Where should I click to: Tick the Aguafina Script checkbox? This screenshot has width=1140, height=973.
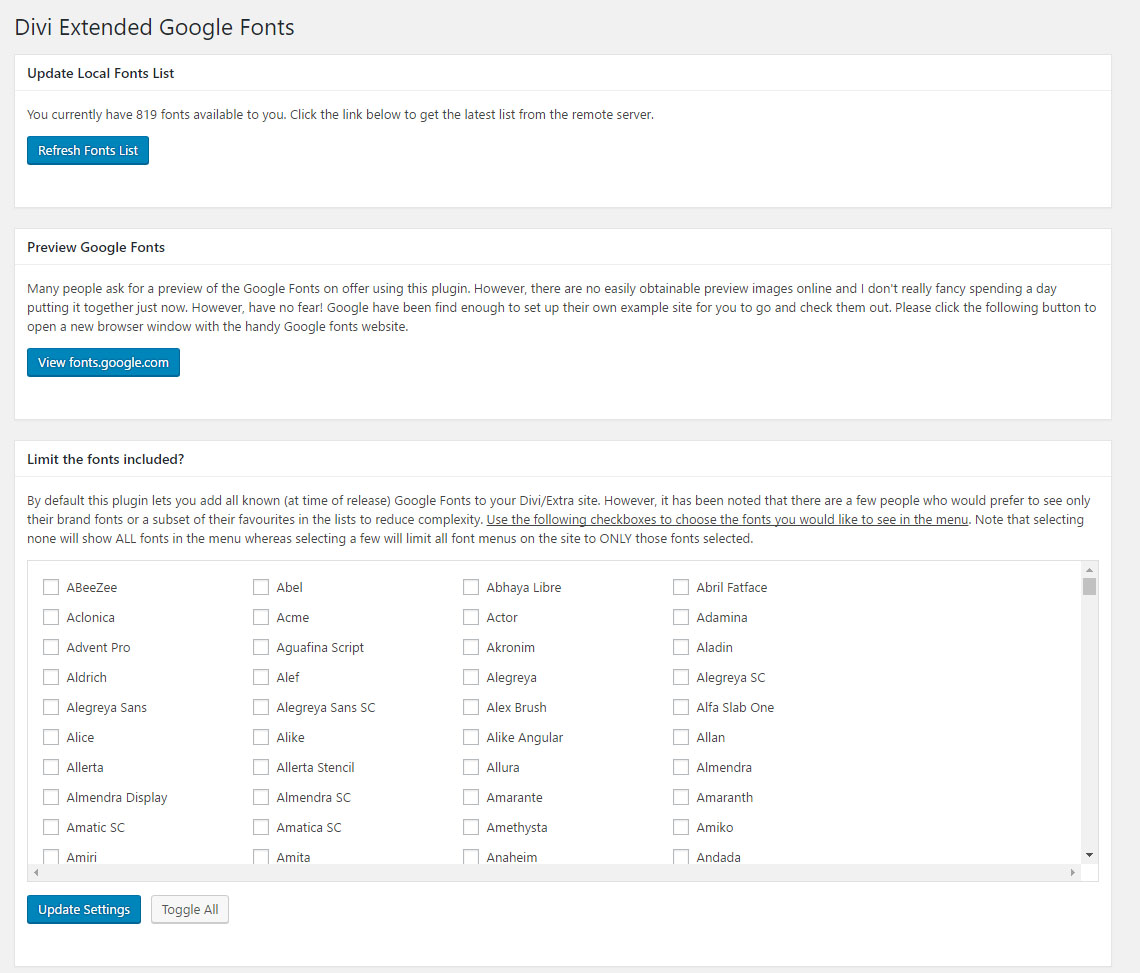pos(261,647)
